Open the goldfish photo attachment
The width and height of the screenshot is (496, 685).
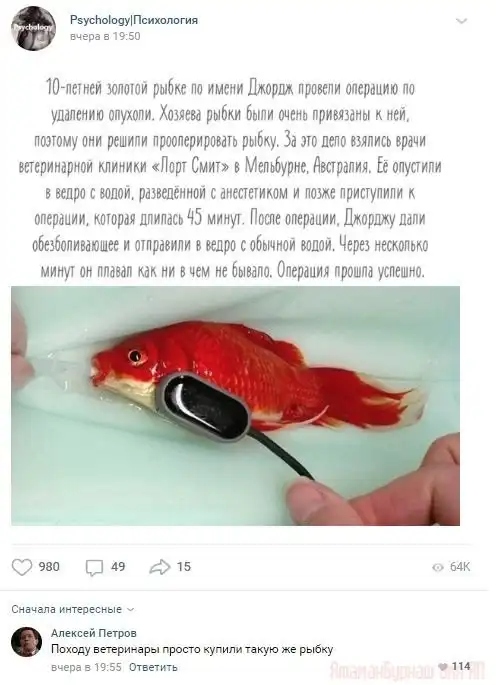[x=235, y=406]
